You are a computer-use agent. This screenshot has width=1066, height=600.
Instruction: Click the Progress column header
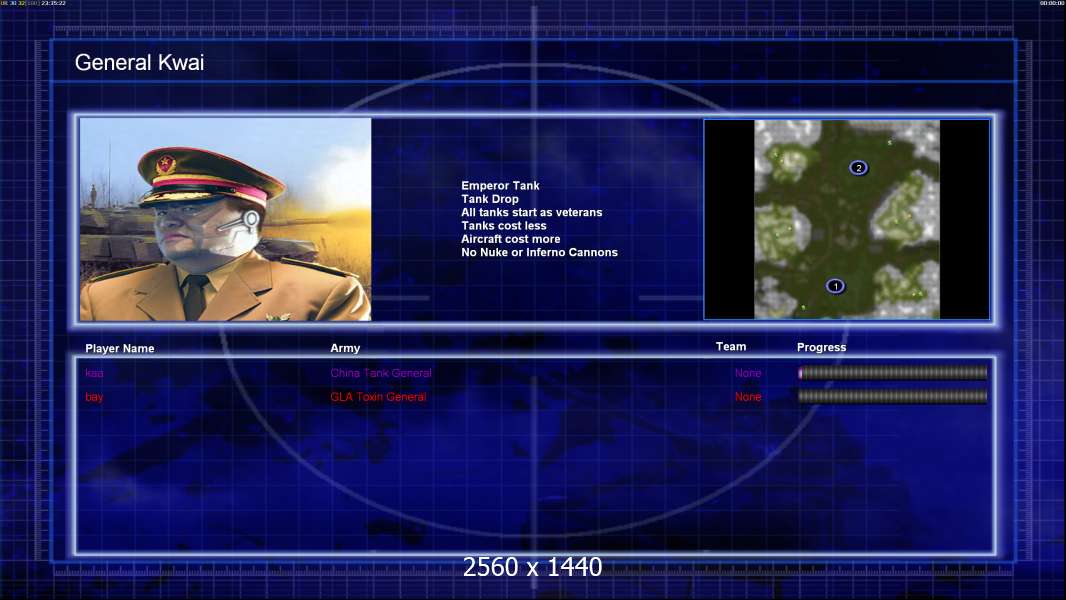821,347
